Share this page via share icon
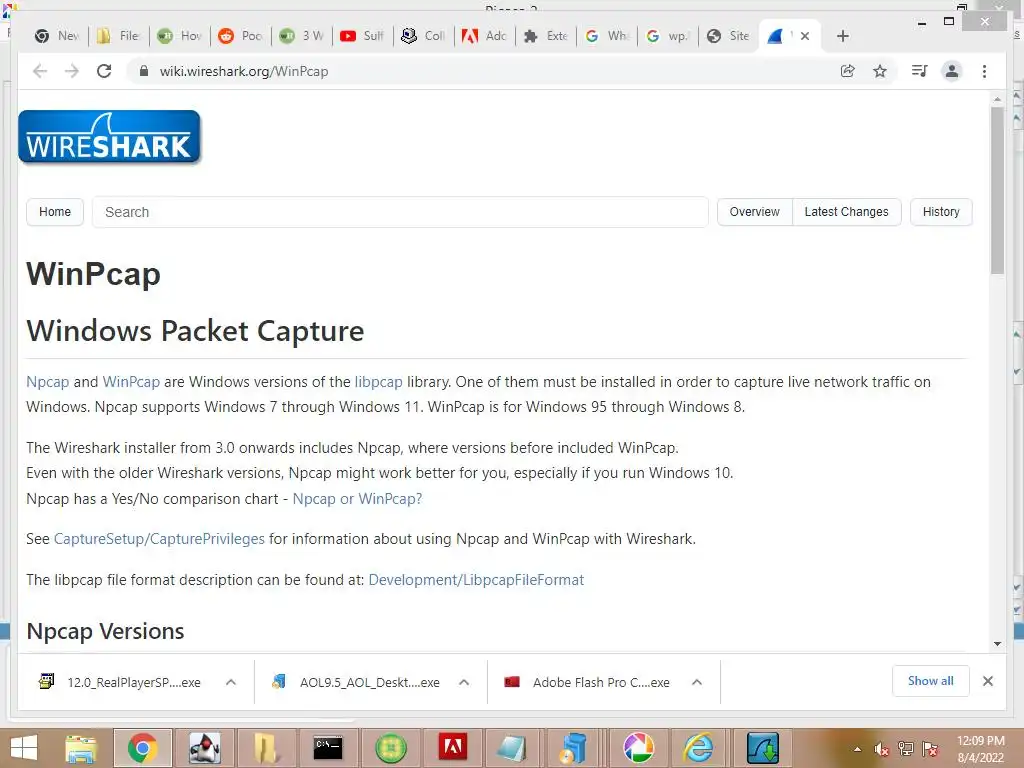 point(848,71)
